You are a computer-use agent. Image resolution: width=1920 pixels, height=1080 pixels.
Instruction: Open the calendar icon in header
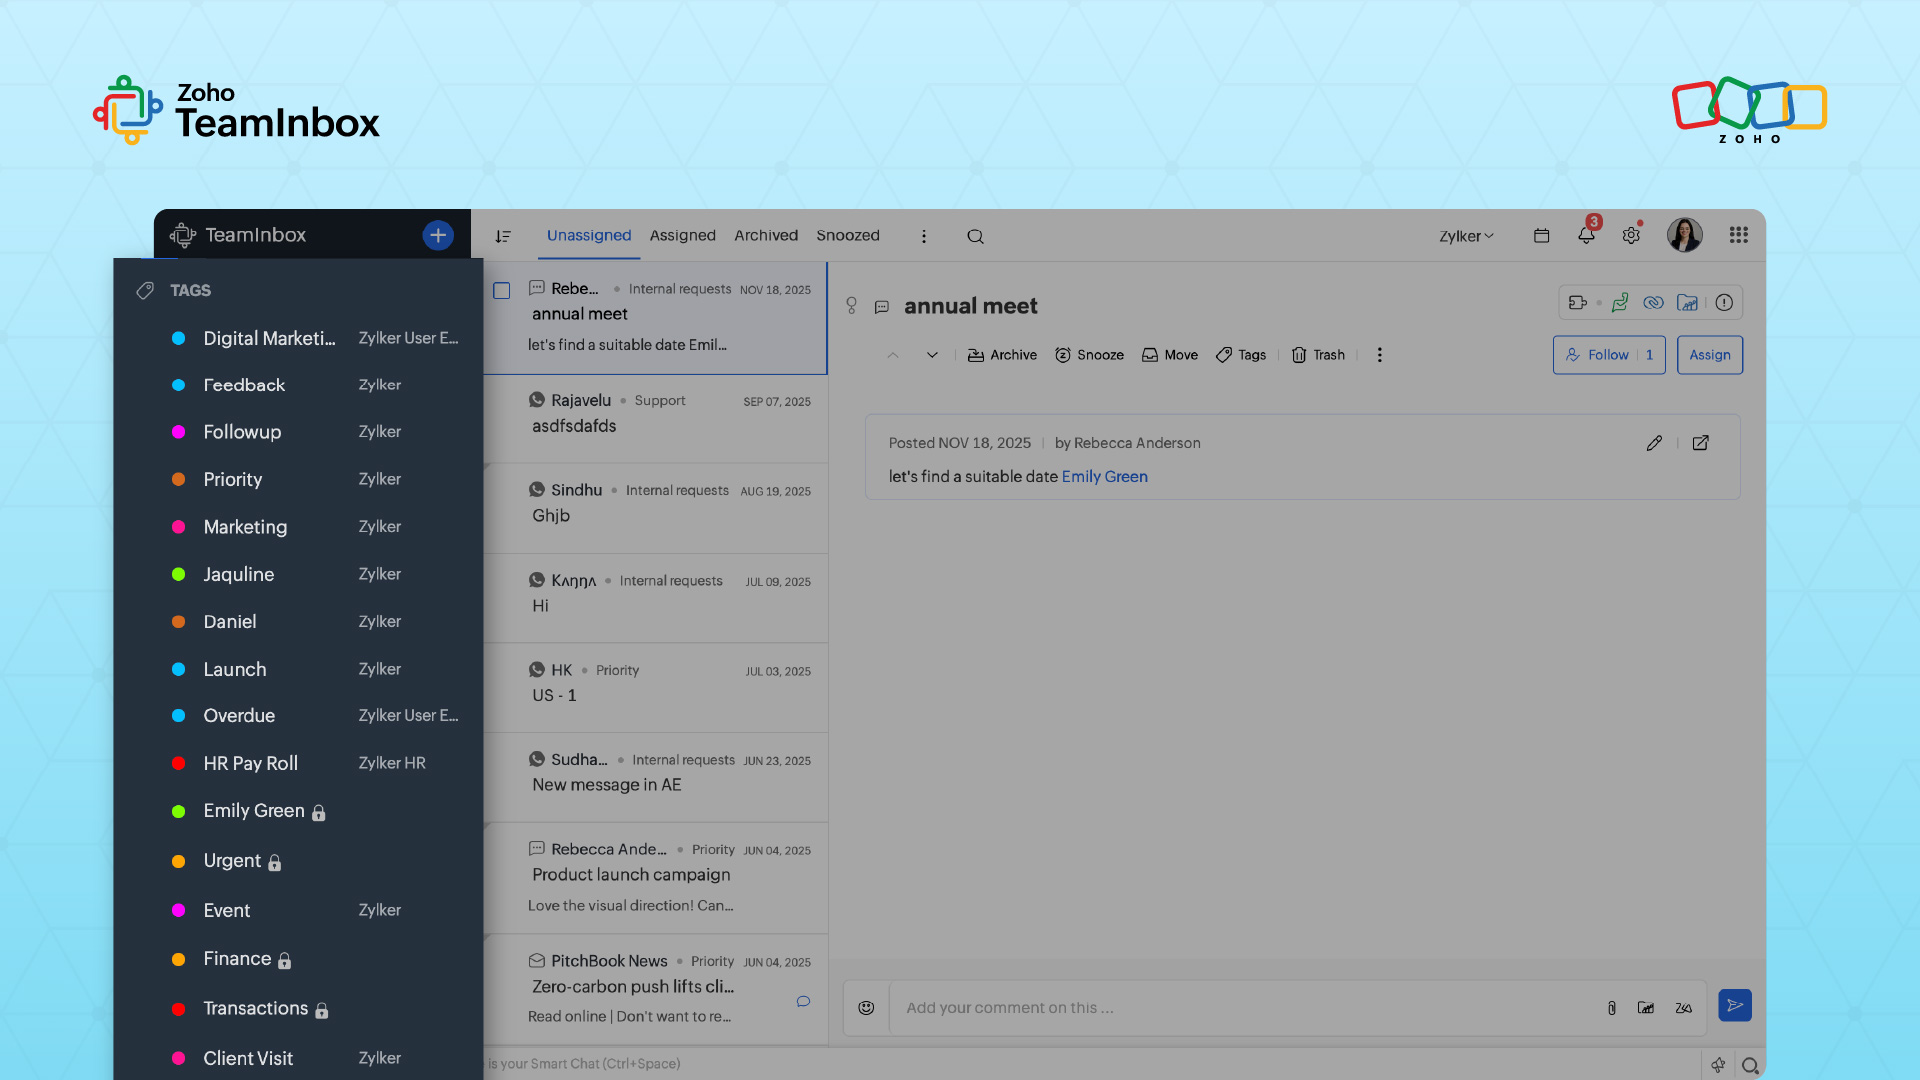tap(1541, 236)
